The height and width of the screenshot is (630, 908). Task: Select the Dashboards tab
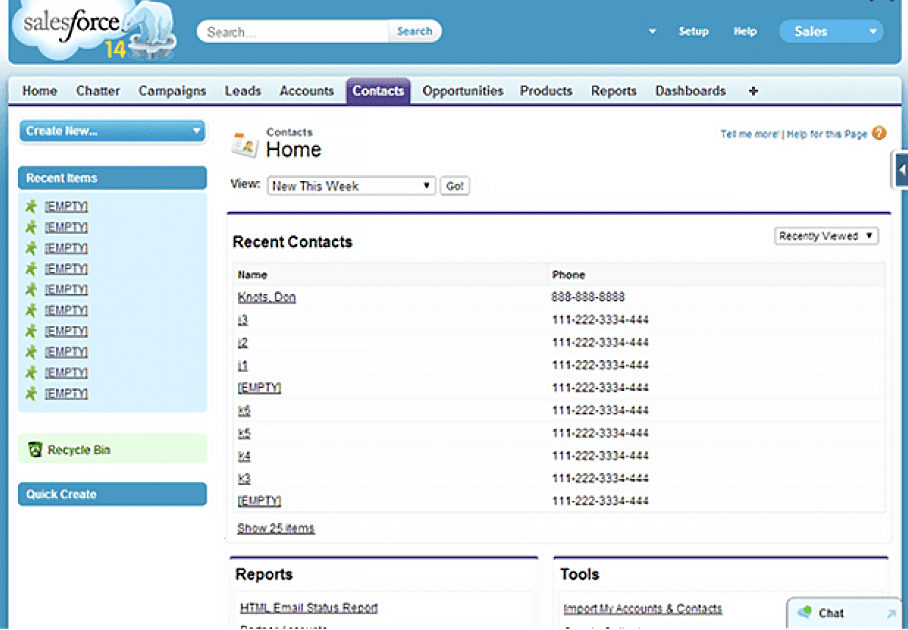pos(690,91)
